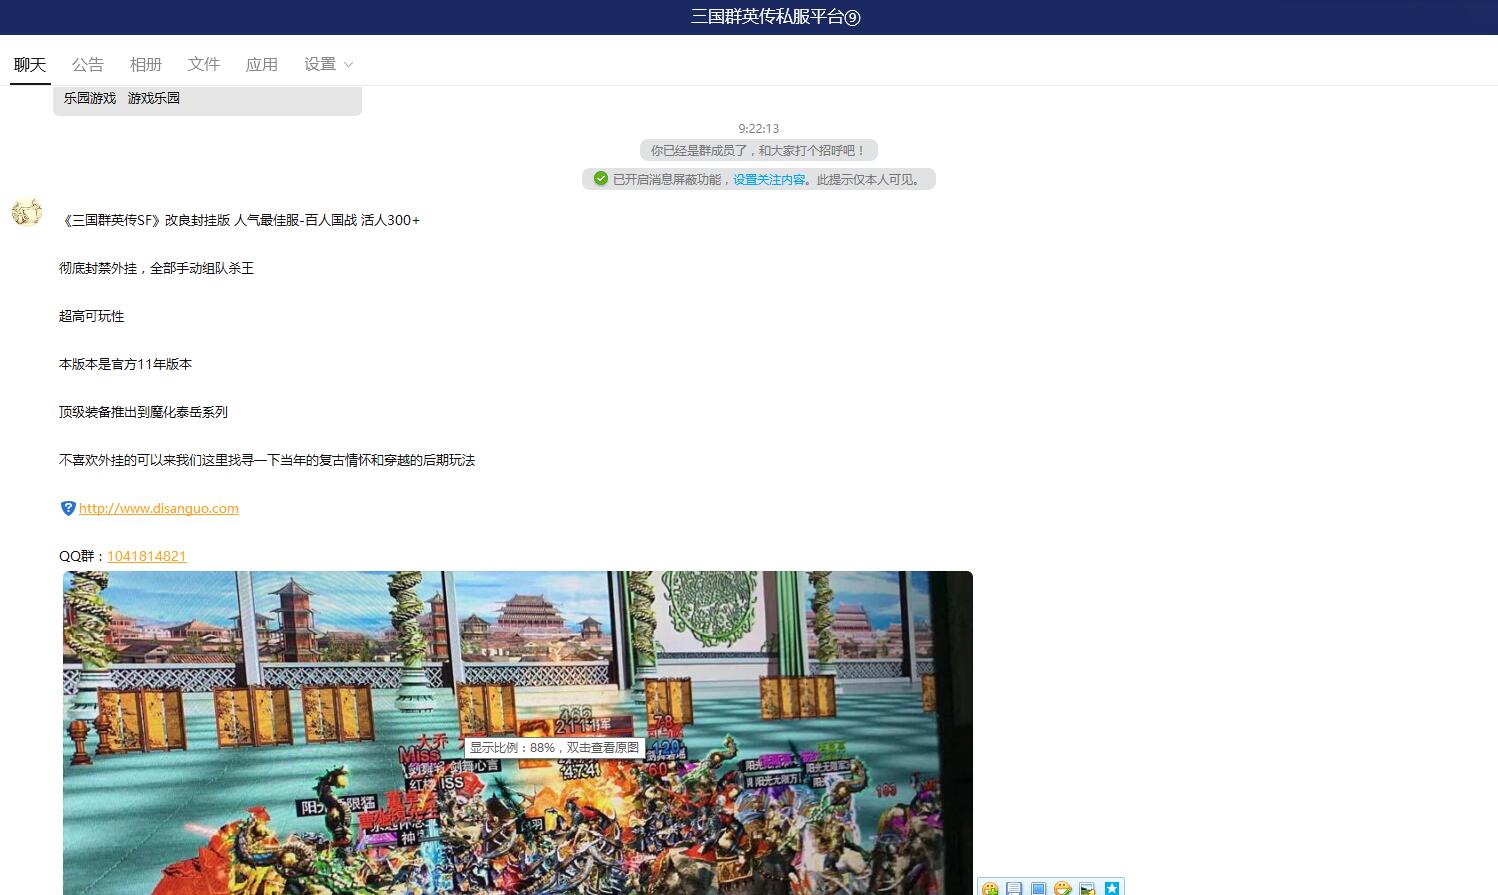This screenshot has width=1498, height=895.
Task: Click the smiley with pencil edit icon
Action: tap(1063, 888)
